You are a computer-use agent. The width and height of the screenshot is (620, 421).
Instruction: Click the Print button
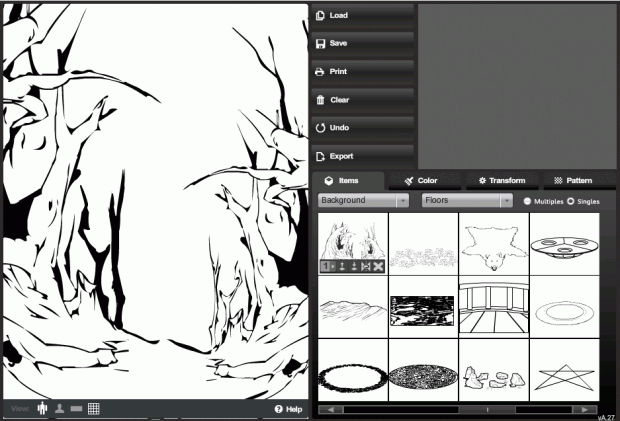point(363,72)
